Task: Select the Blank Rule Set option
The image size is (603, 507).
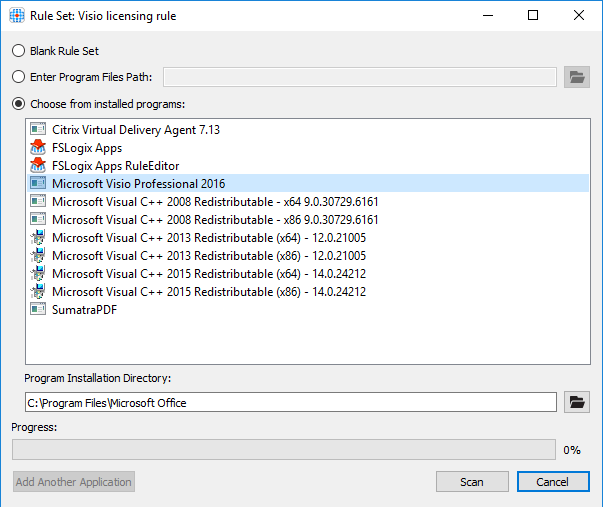Action: click(x=18, y=51)
